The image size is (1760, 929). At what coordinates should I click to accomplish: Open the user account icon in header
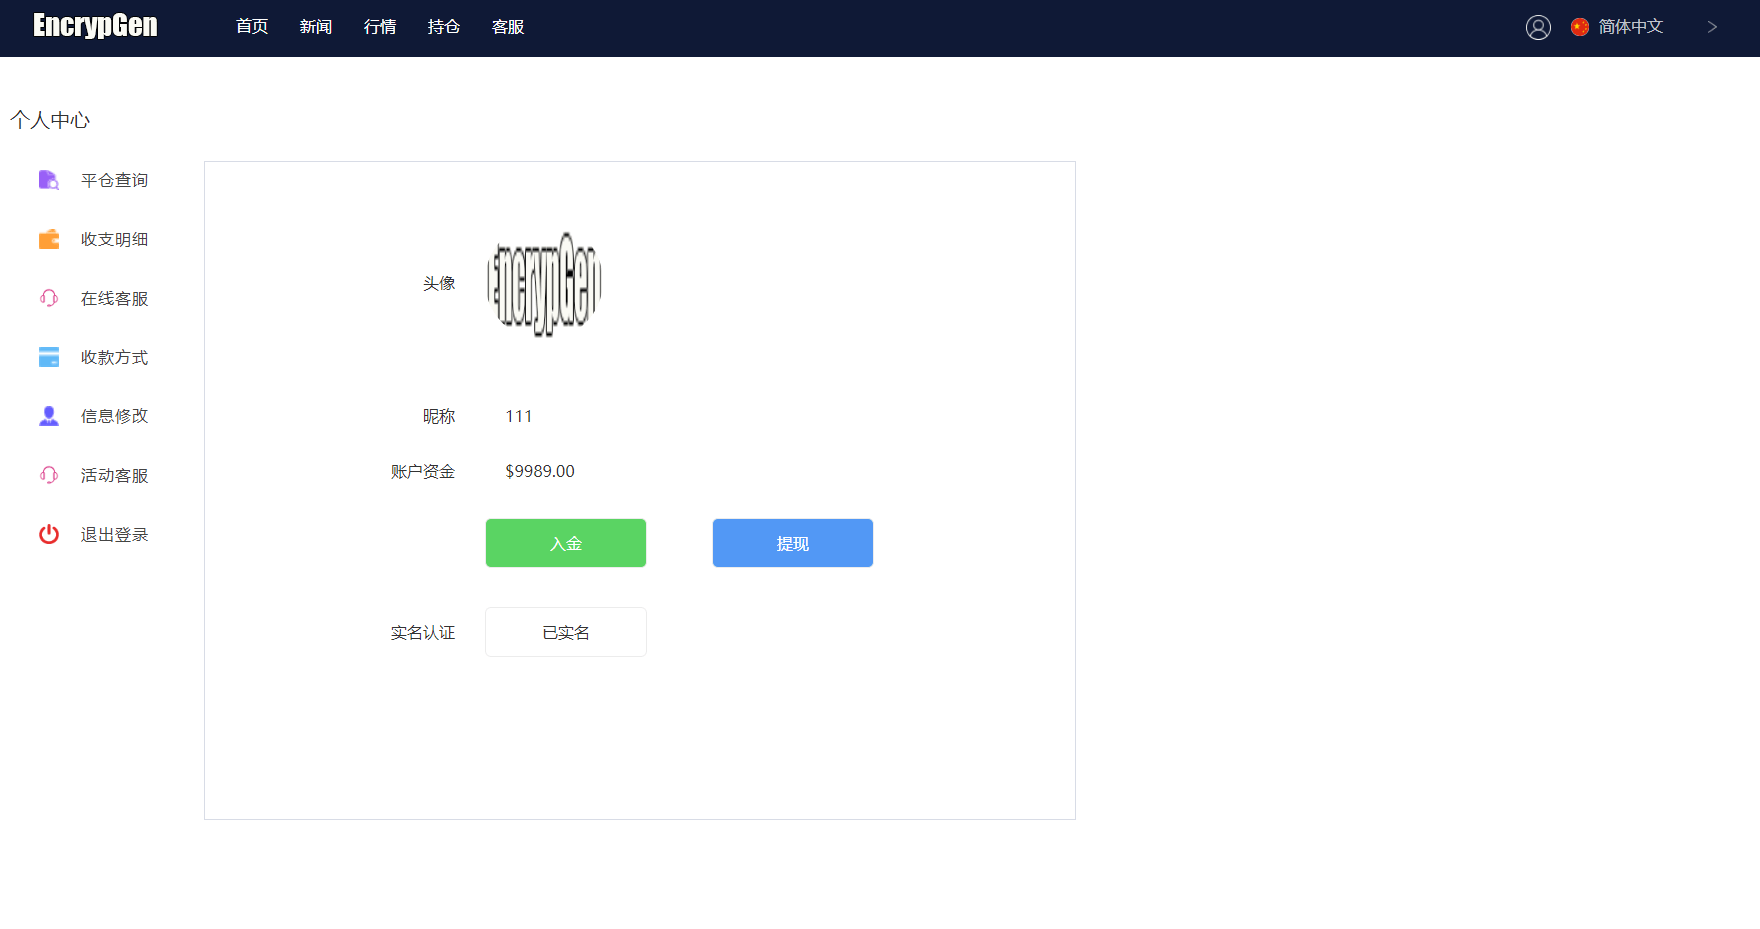(1538, 27)
